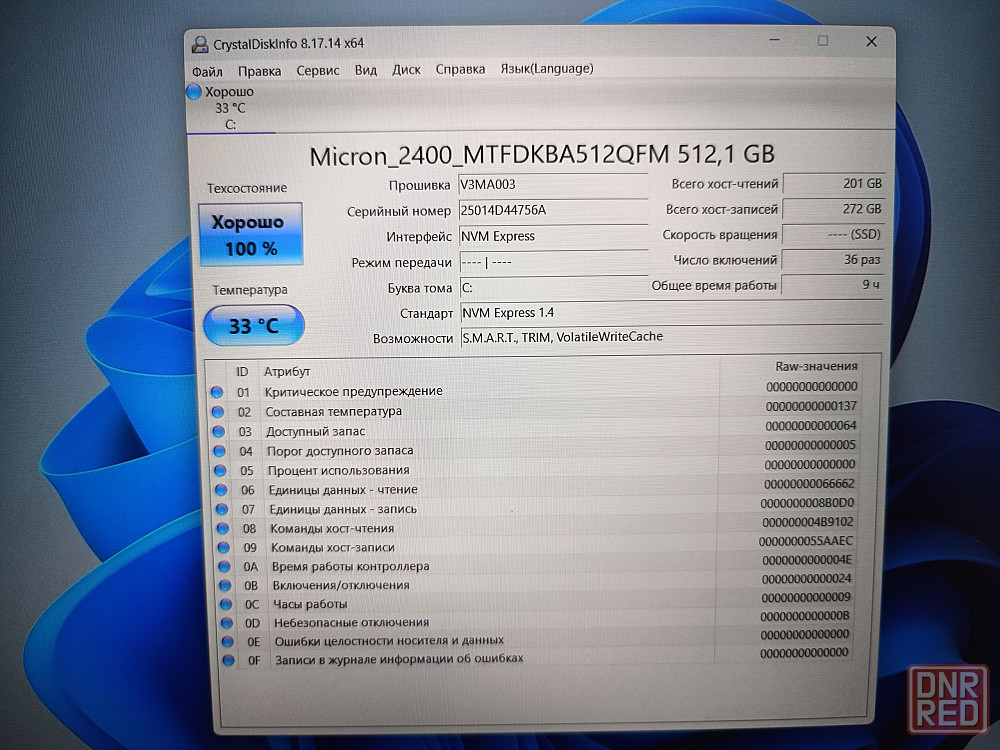Viewport: 1000px width, 750px height.
Task: Click the Атрибут column header
Action: 287,371
